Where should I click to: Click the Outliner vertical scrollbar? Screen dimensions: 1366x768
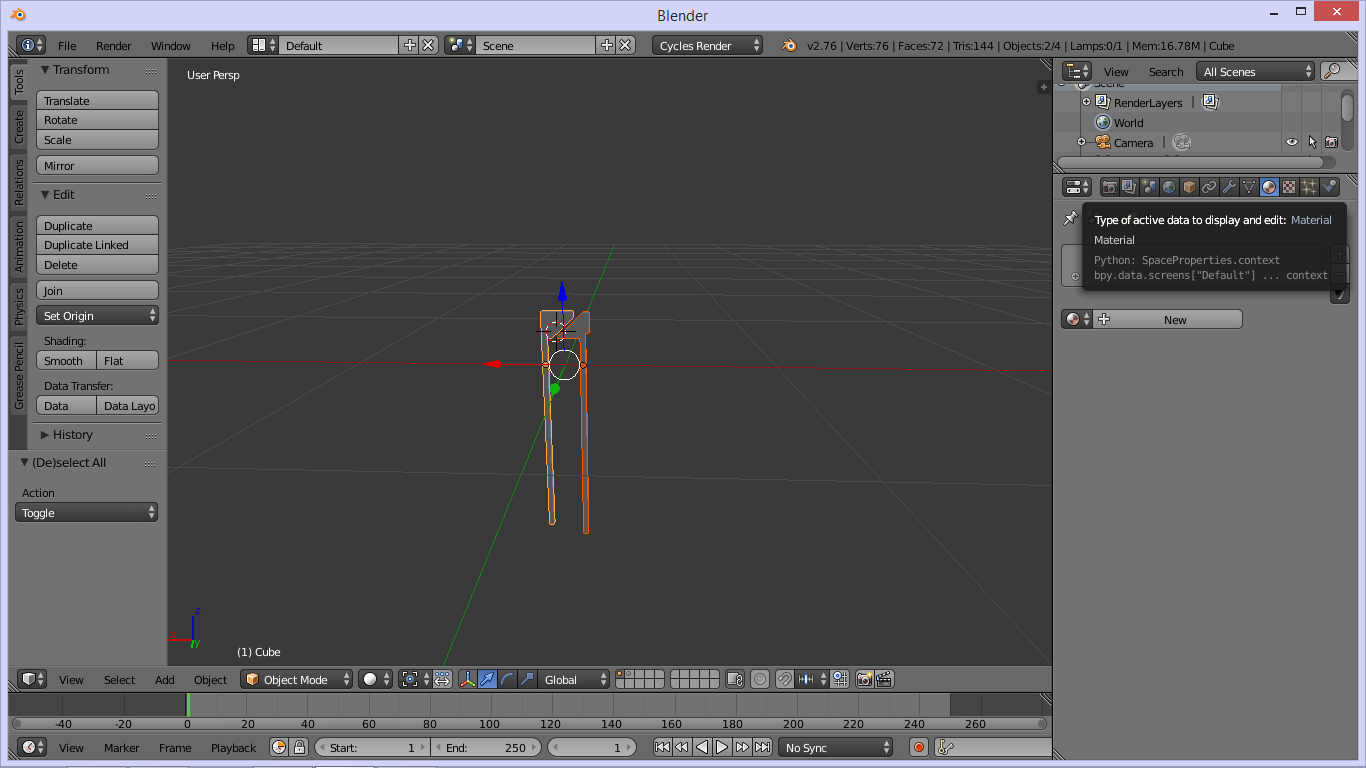click(x=1347, y=107)
